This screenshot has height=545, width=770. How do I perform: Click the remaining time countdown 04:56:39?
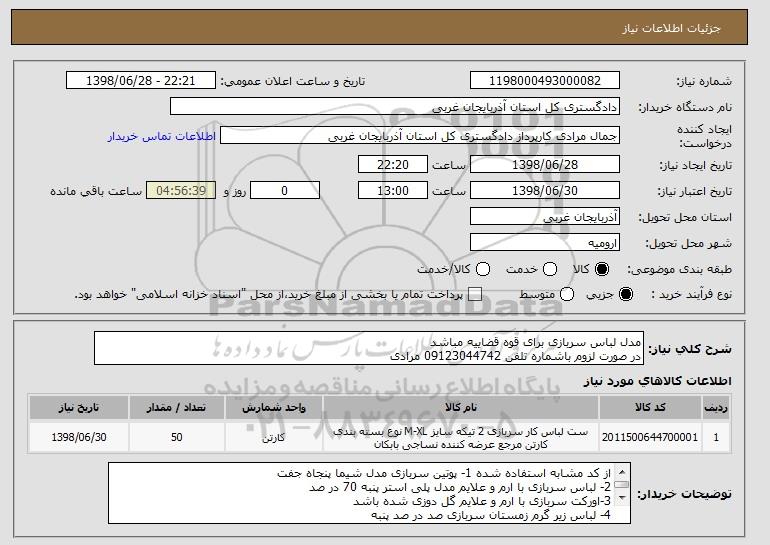(x=181, y=191)
